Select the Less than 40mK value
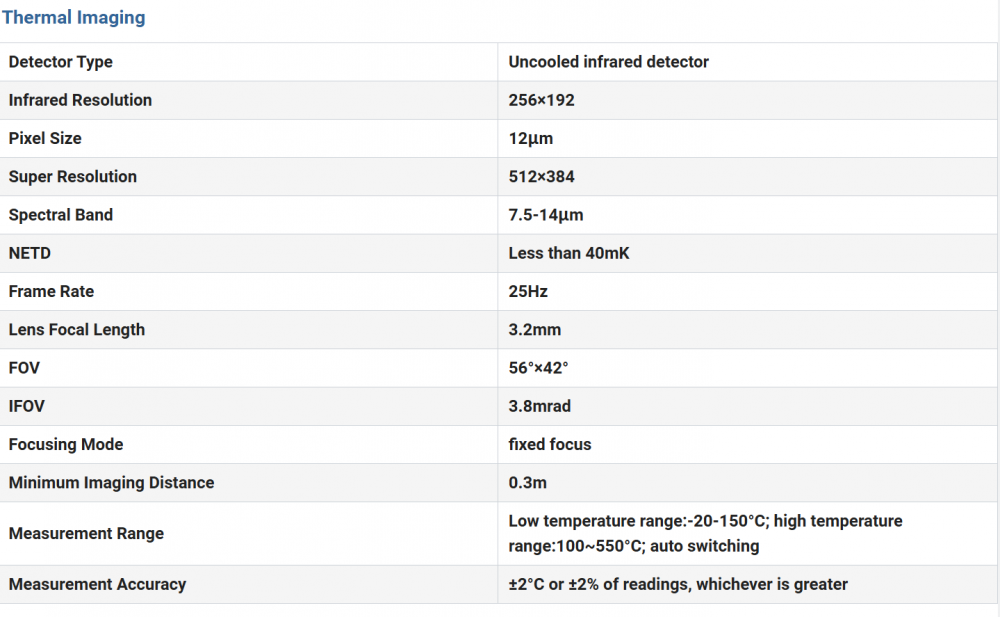The height and width of the screenshot is (617, 1000). point(568,253)
